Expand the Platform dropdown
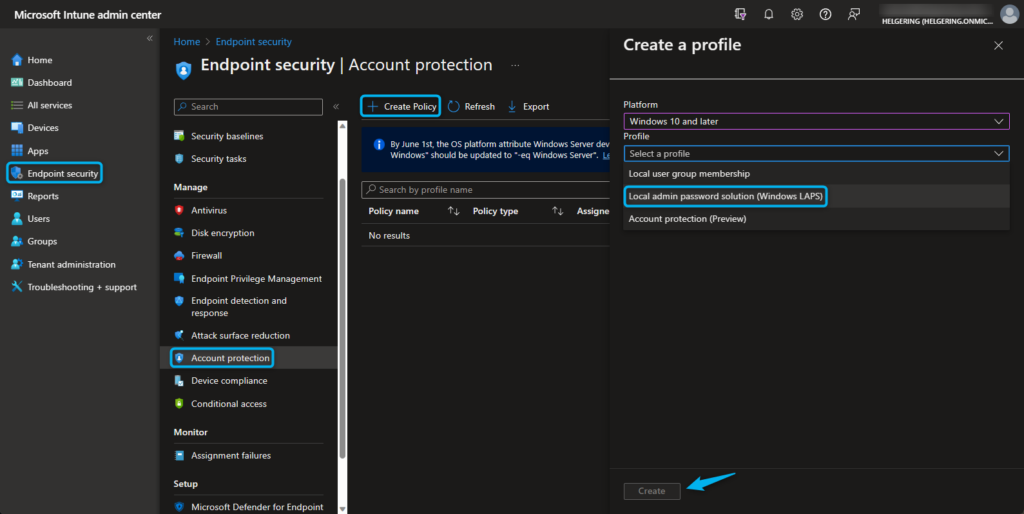1024x514 pixels. pyautogui.click(x=816, y=121)
